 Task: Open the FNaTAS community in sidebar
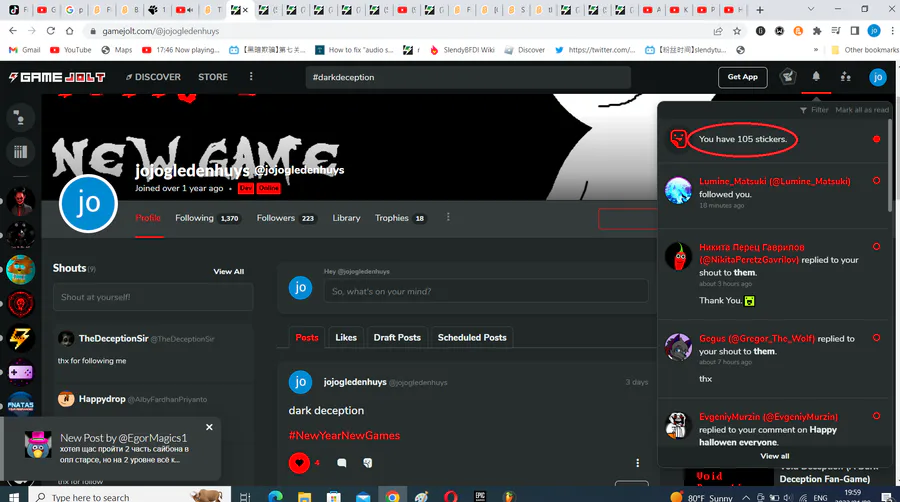tap(20, 405)
